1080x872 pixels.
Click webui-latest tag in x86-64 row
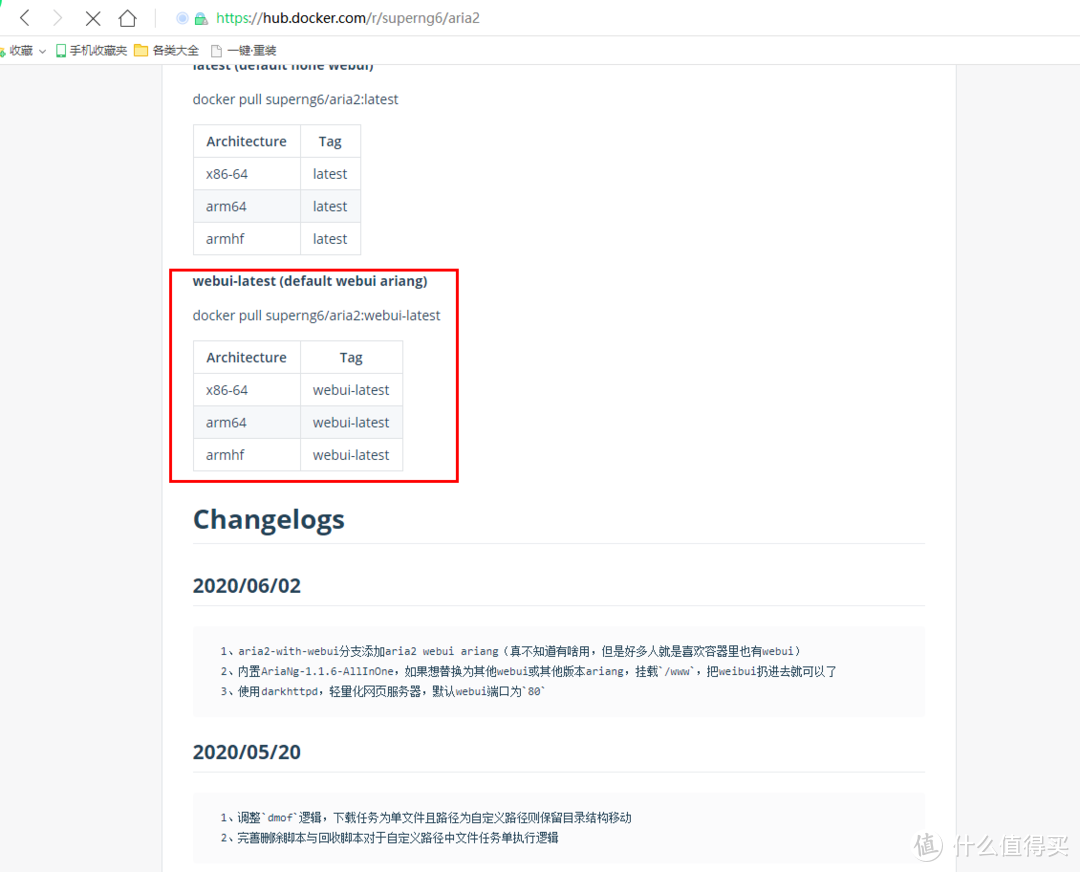351,390
